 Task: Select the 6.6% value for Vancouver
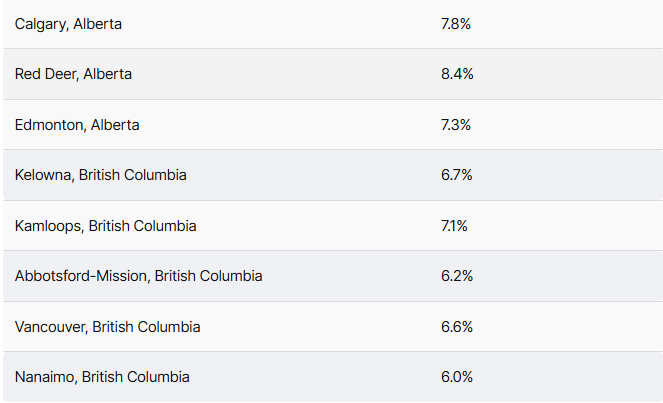[x=457, y=327]
